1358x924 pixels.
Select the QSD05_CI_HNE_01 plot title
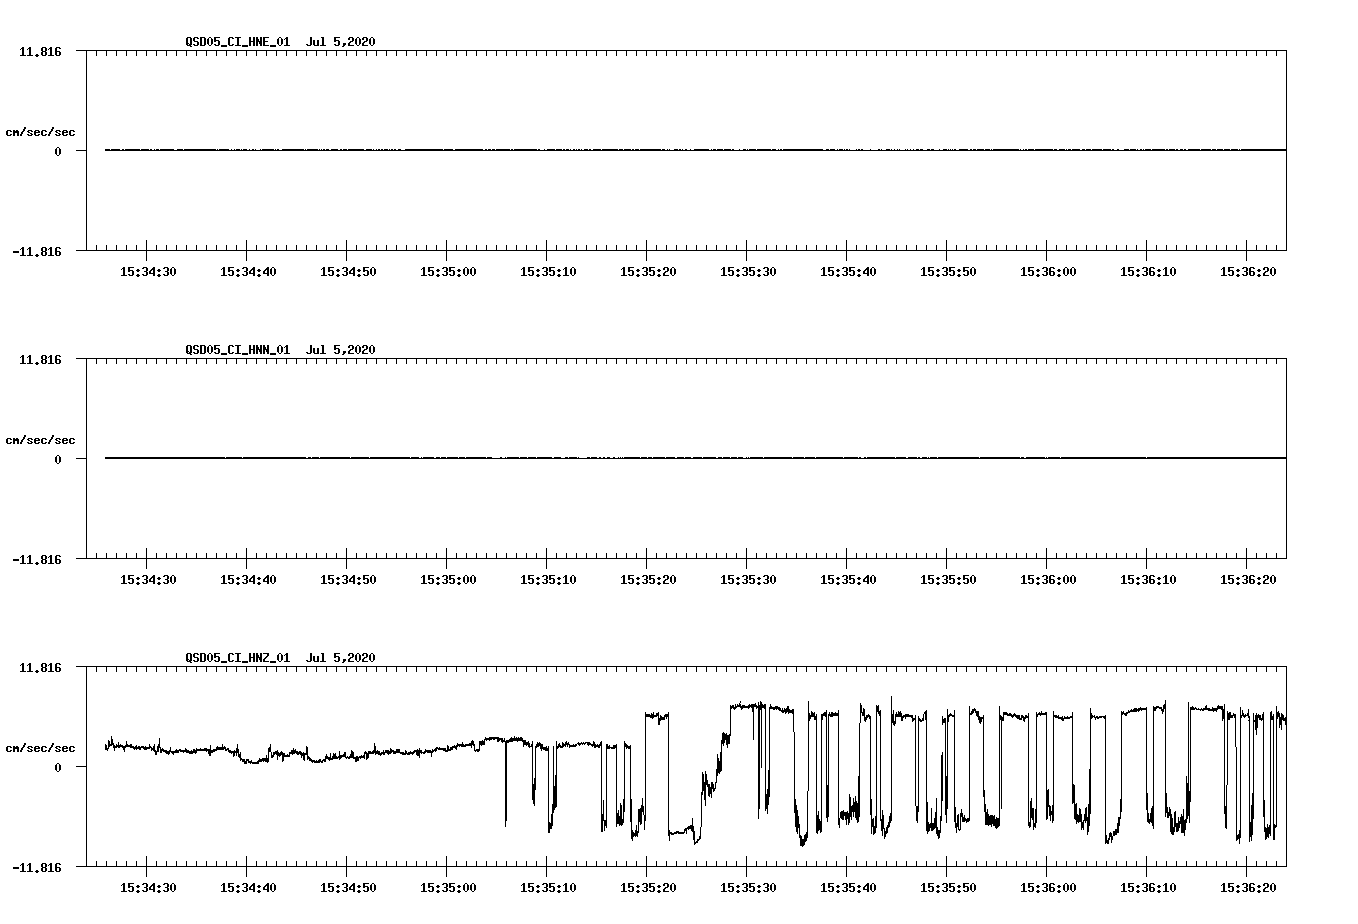238,42
